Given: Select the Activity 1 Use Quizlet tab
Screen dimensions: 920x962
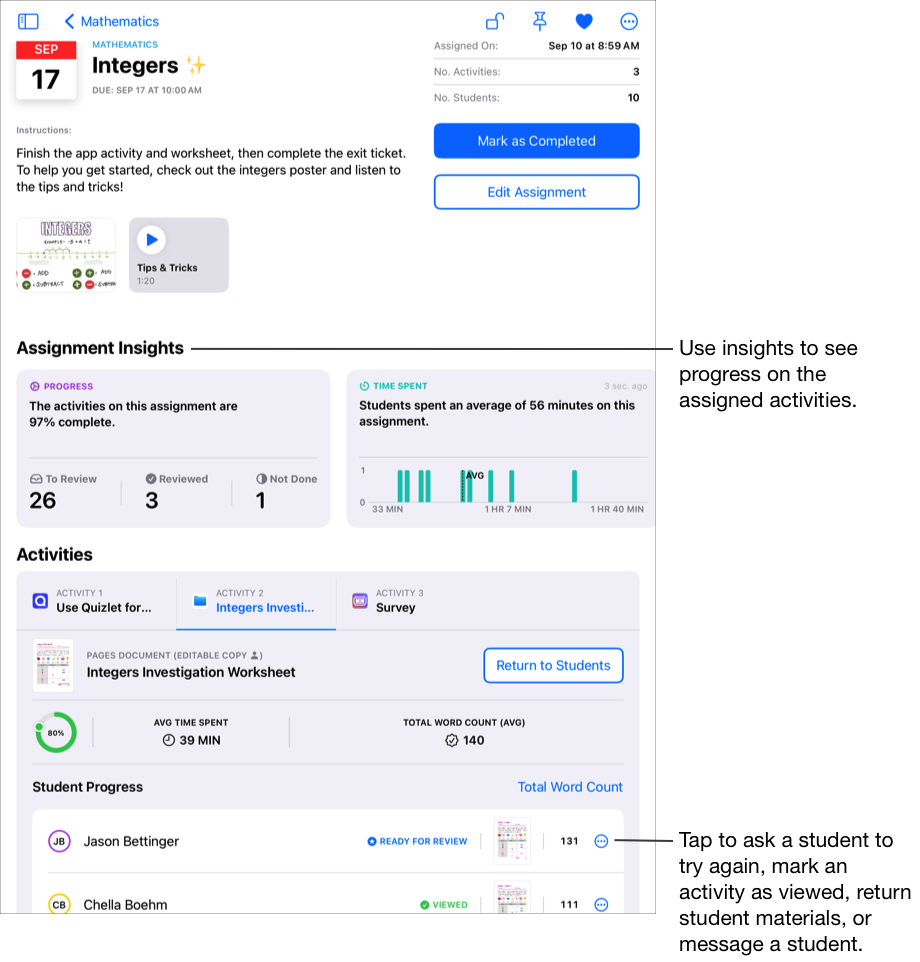Looking at the screenshot, I should (96, 601).
